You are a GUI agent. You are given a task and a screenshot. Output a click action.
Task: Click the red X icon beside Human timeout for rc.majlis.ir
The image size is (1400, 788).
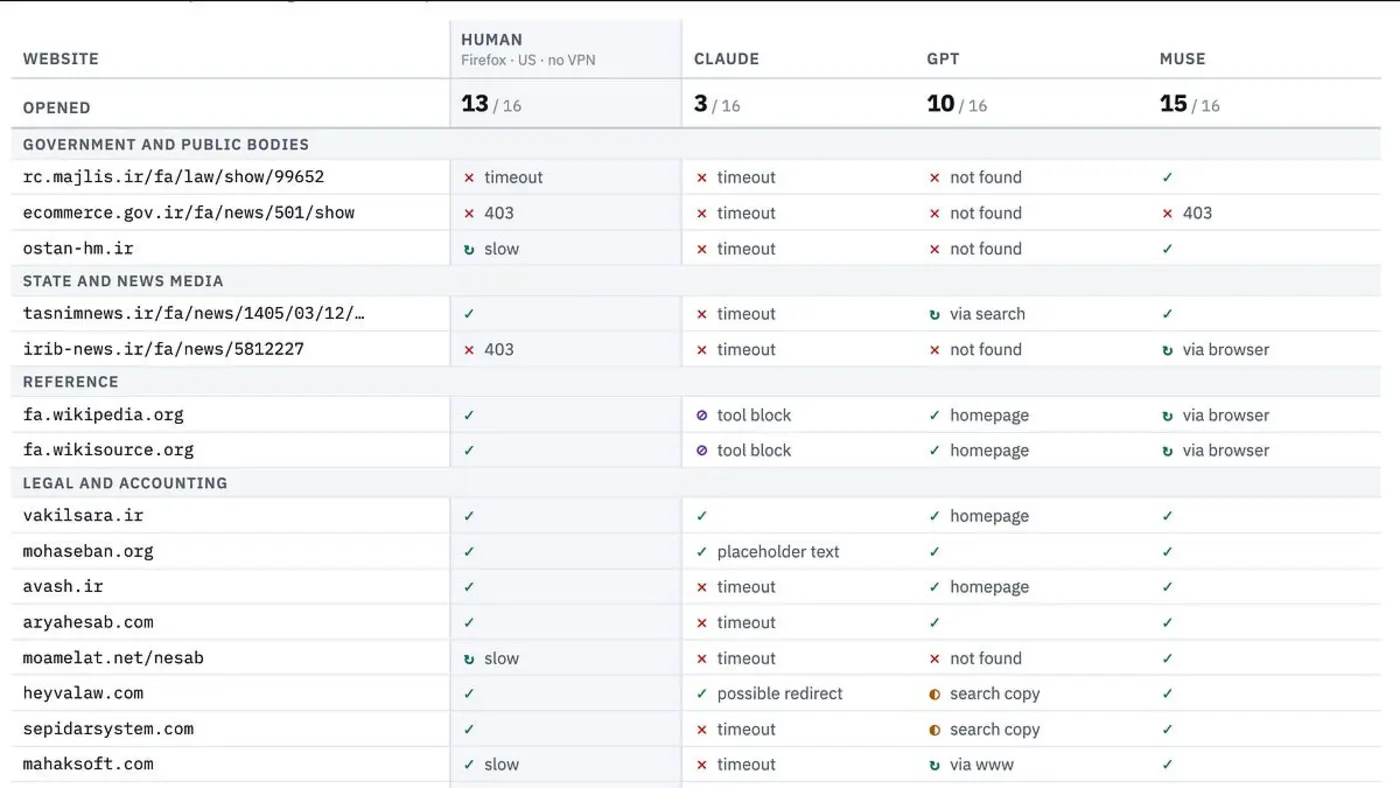(469, 178)
